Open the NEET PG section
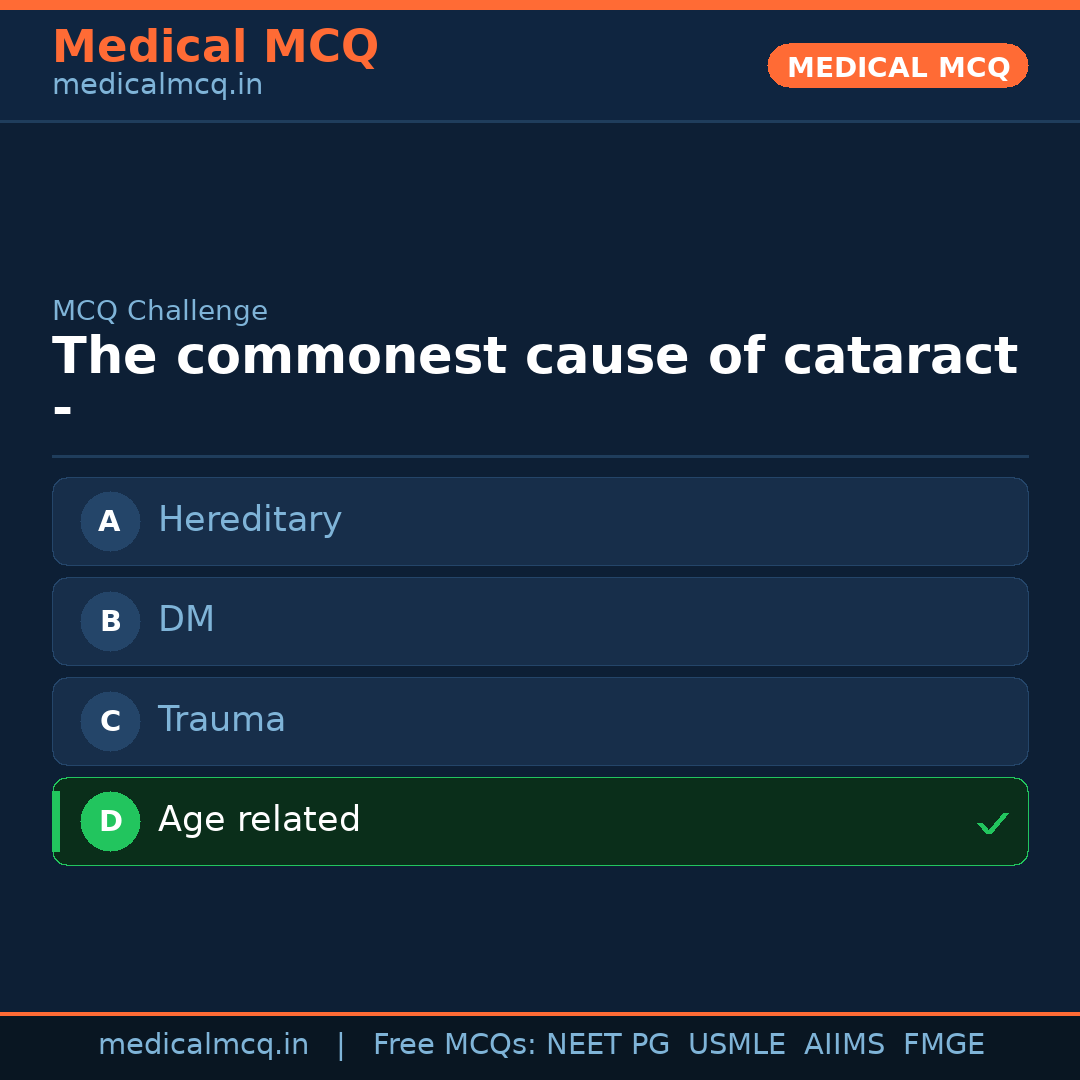Image resolution: width=1080 pixels, height=1080 pixels. click(607, 1043)
